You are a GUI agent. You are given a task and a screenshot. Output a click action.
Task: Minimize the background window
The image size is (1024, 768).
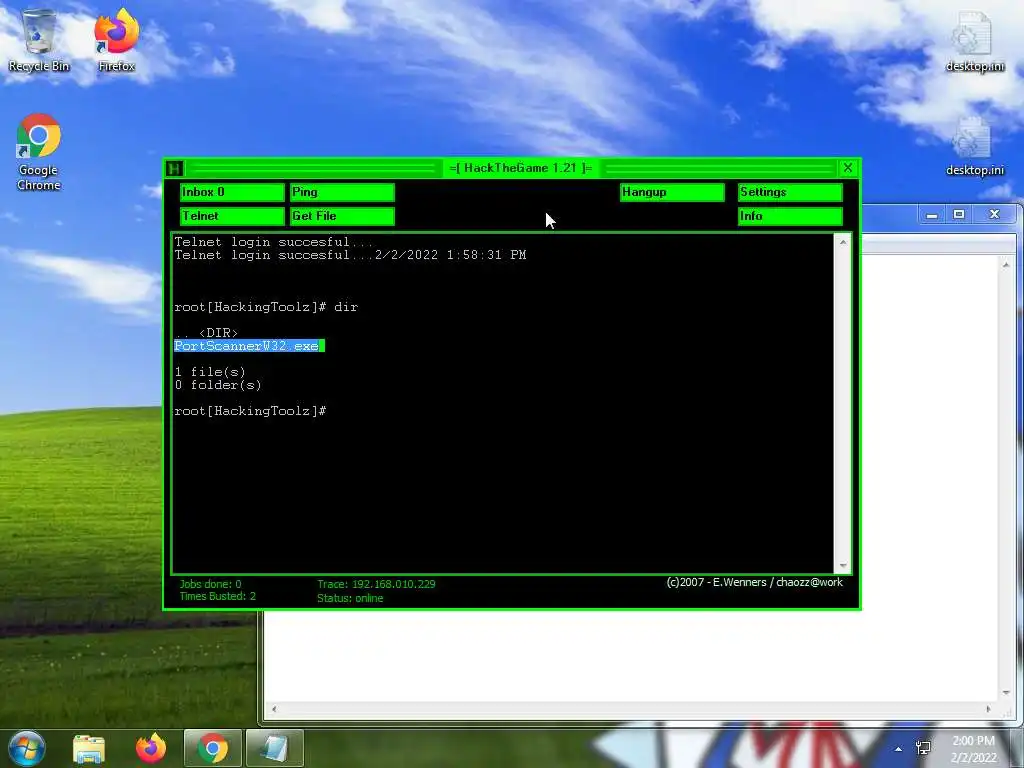coord(932,214)
